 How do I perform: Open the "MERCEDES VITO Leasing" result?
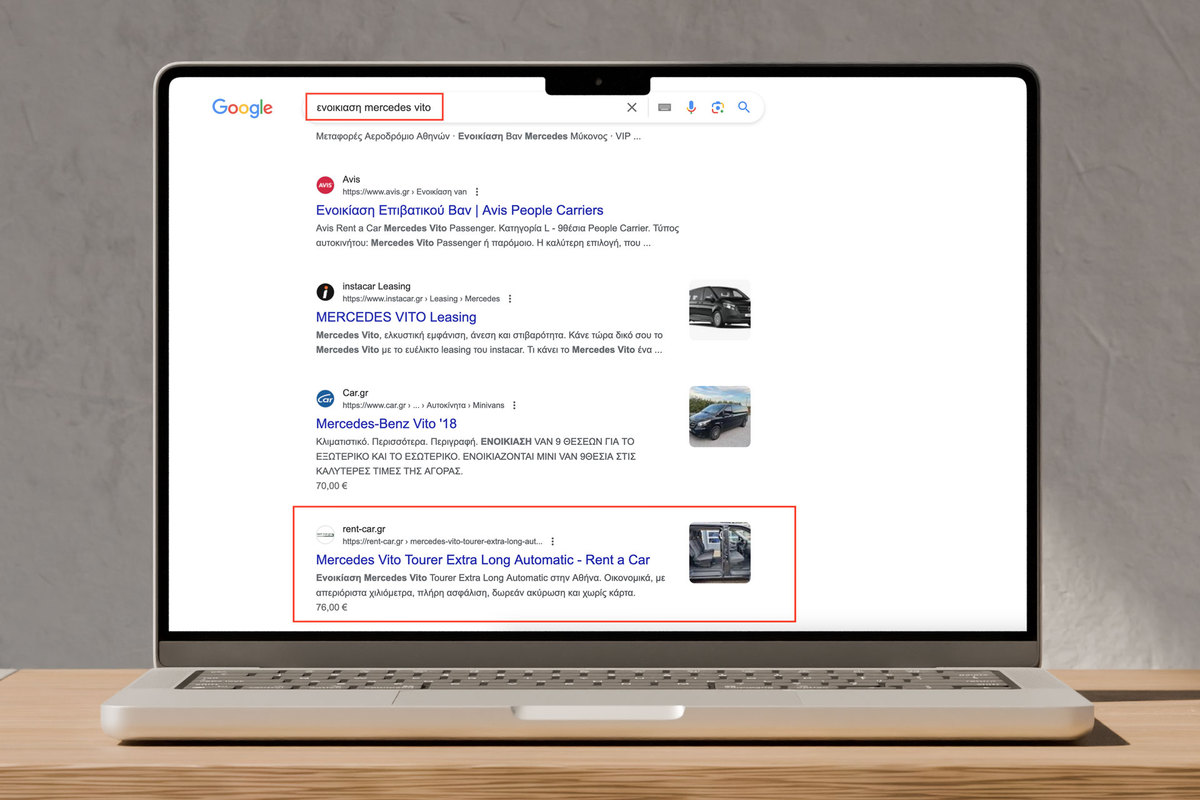(396, 318)
